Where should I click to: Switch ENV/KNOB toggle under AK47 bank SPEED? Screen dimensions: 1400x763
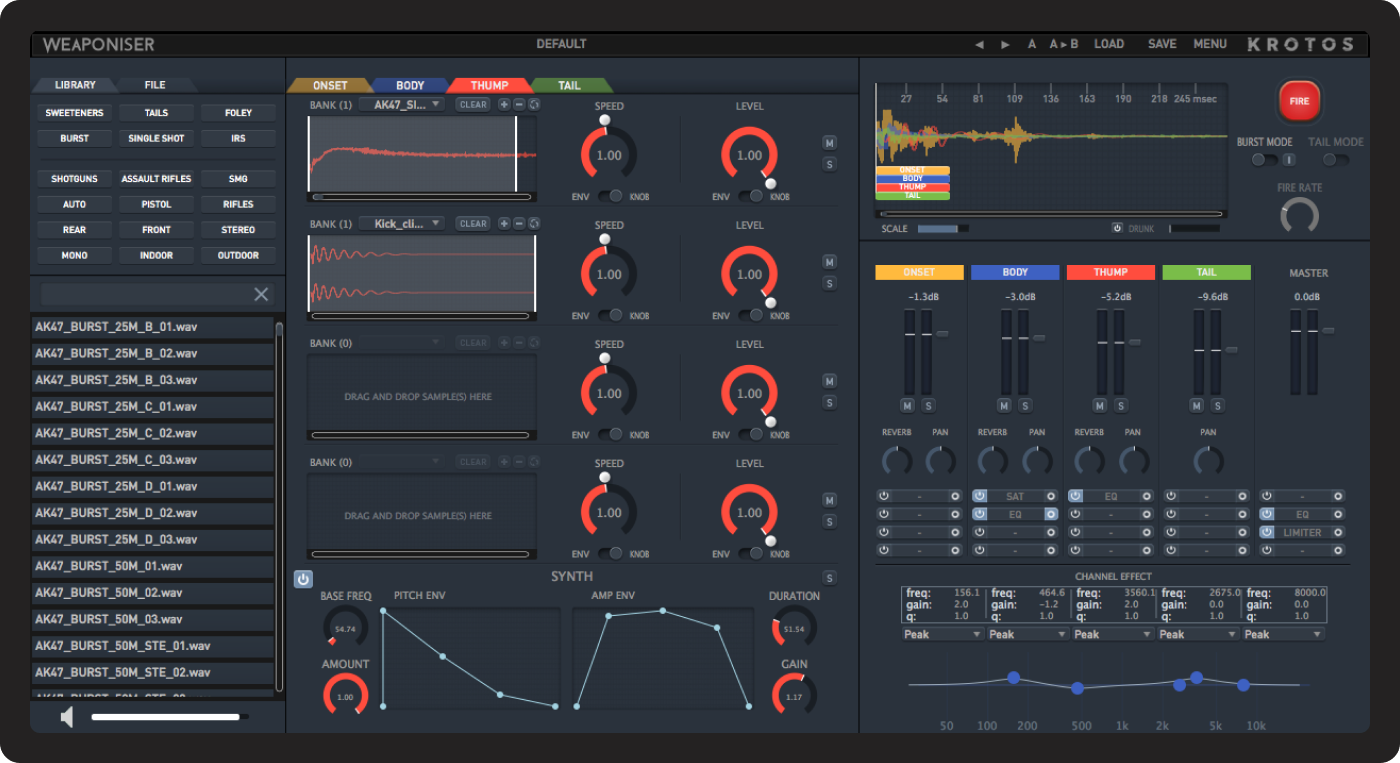click(x=610, y=197)
